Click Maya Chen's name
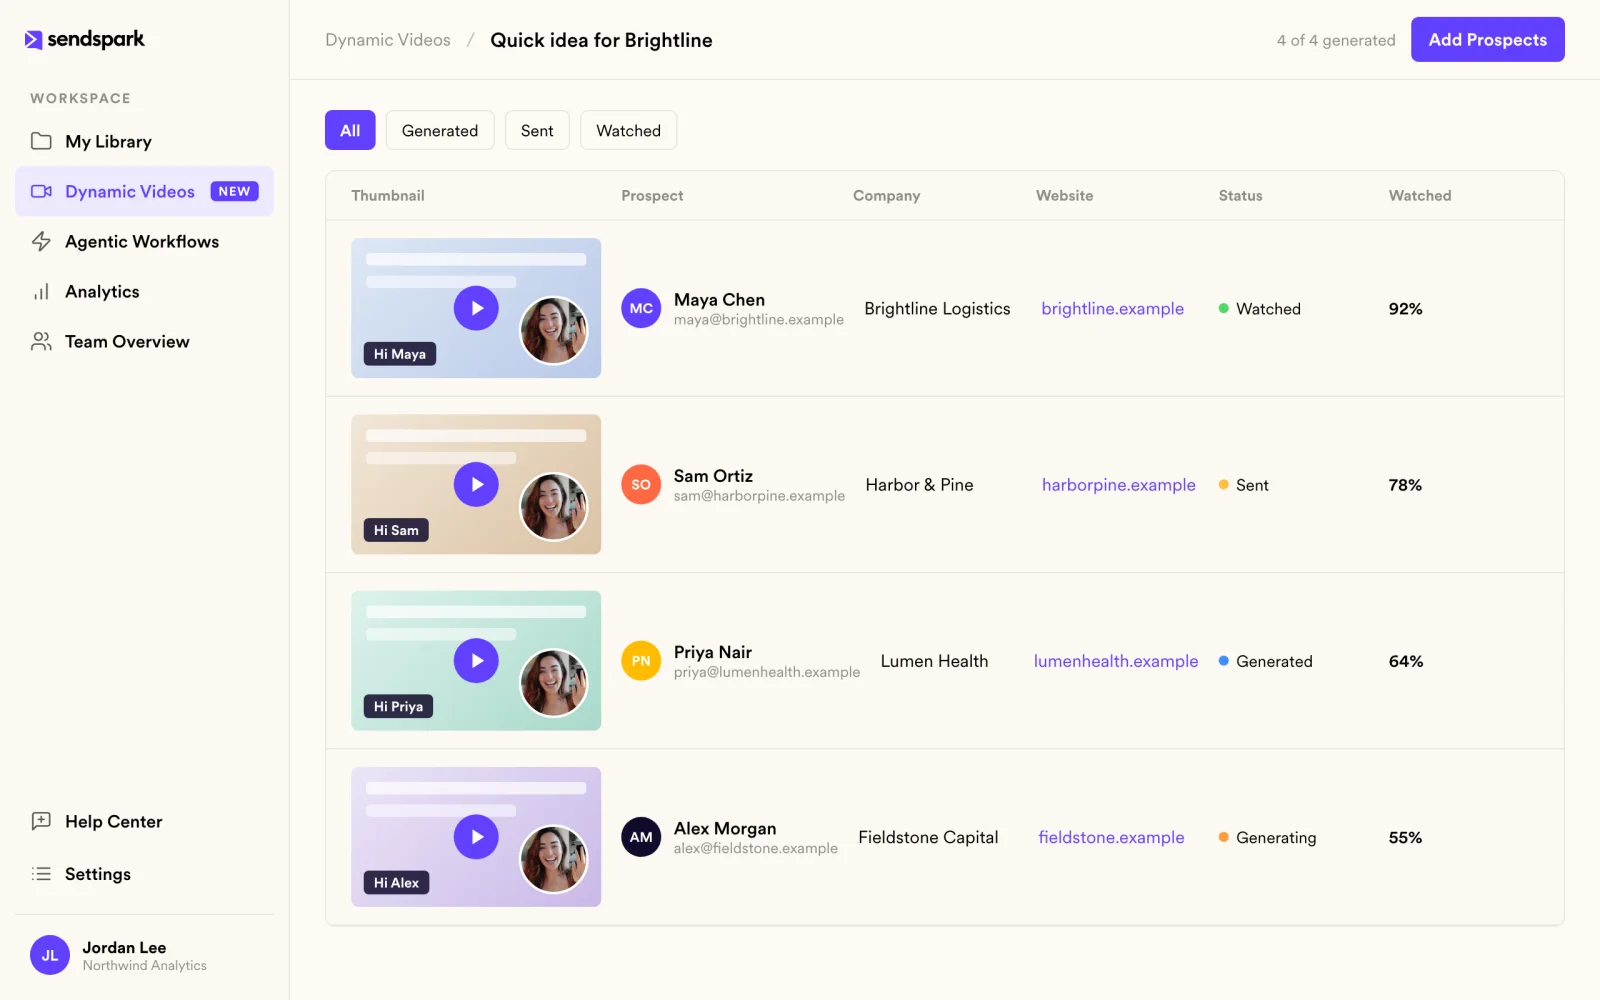Screen dimensions: 1600x1000 [719, 299]
